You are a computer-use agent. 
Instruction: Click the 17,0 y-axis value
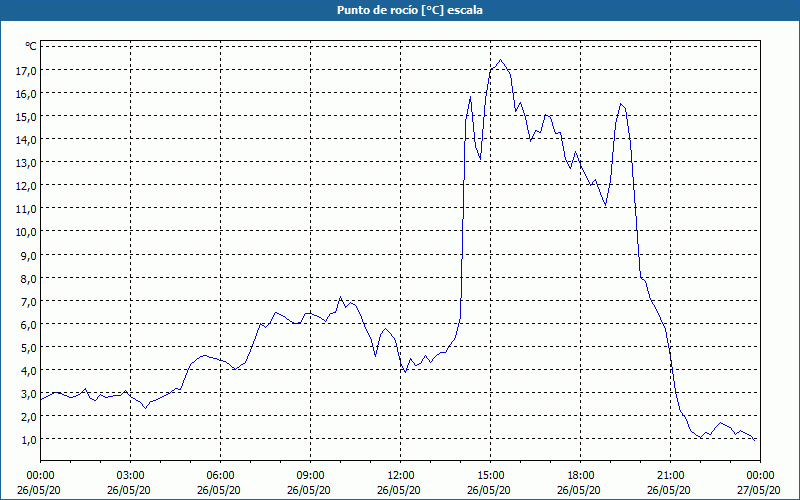[x=27, y=71]
